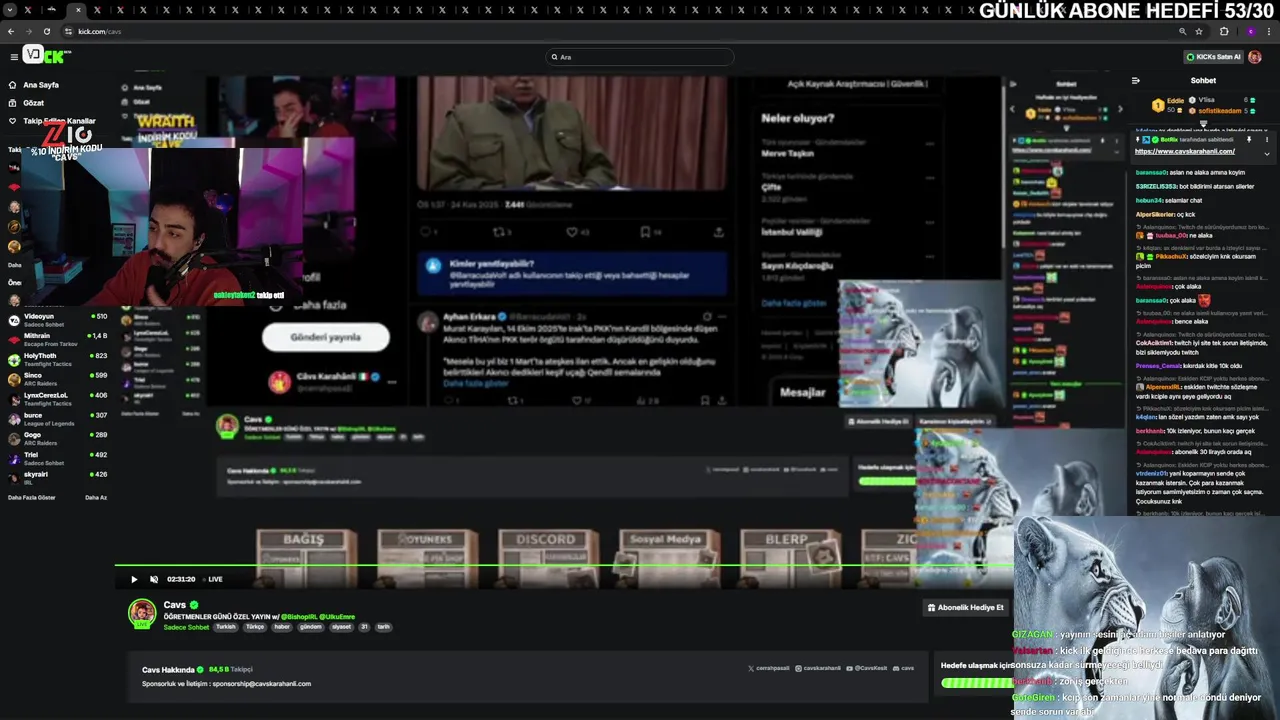Collapse the Sohbet chat panel icon
Screen dimensions: 1280x720
(x=1135, y=80)
